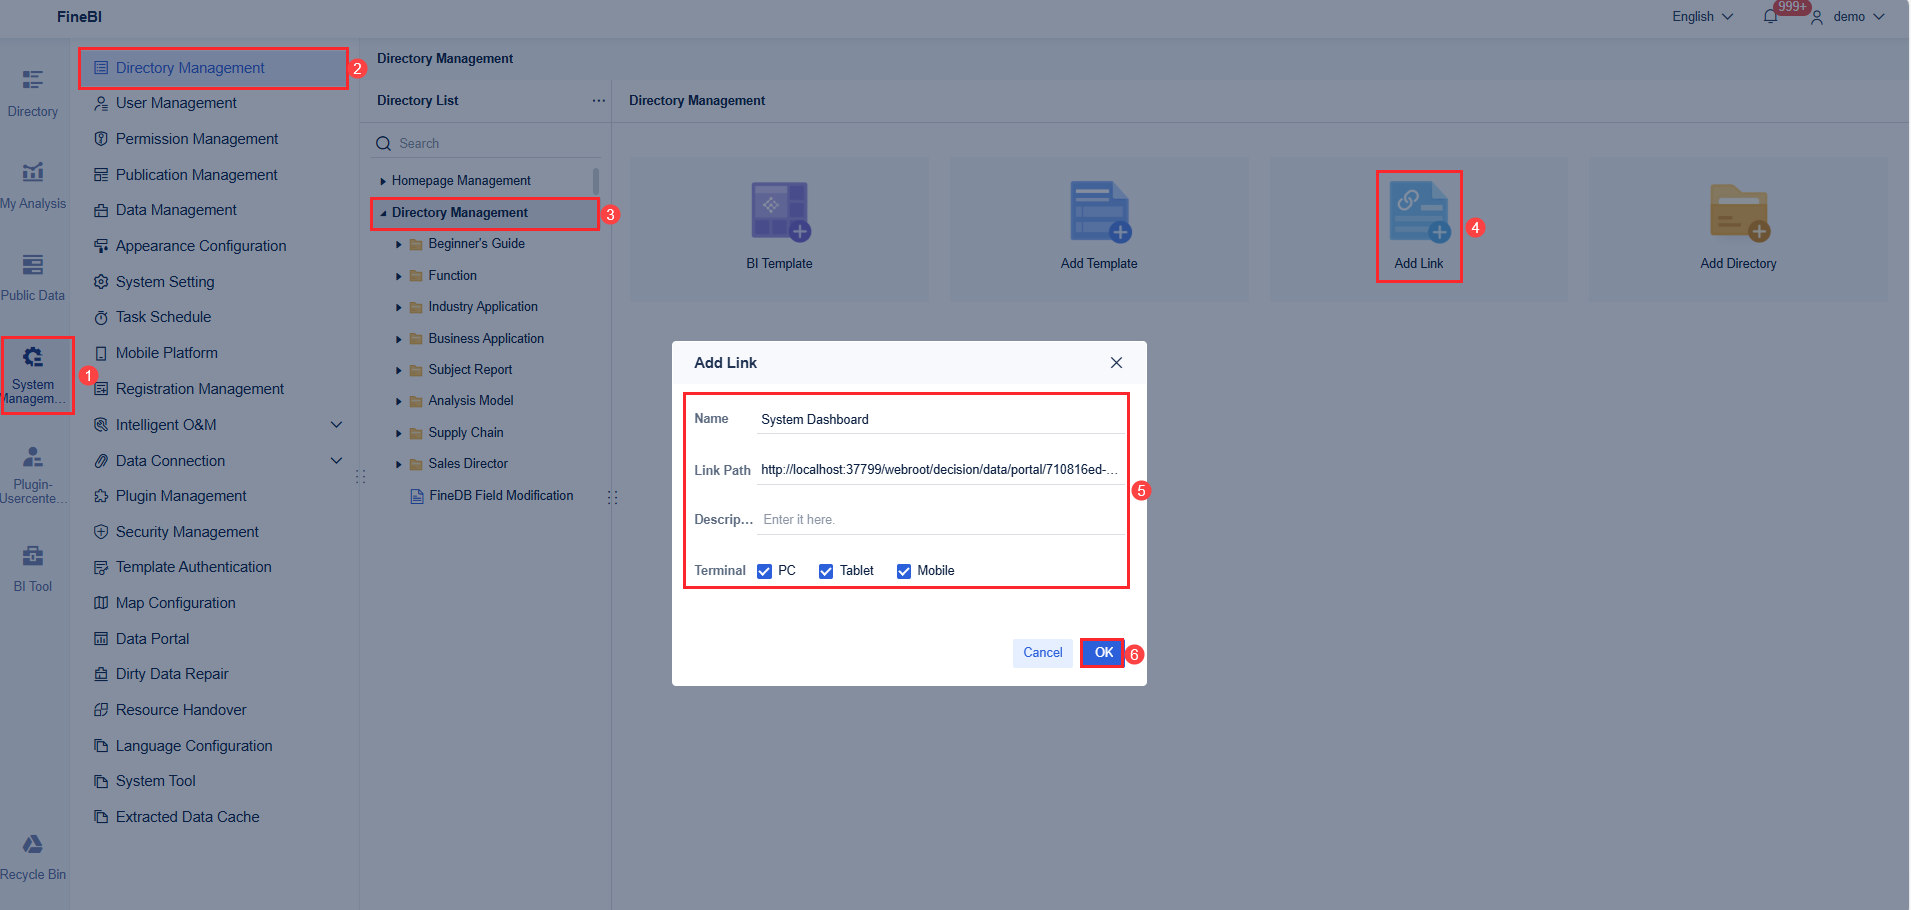Viewport: 1911px width, 910px height.
Task: Open the Directory List three-dots menu
Action: pos(599,101)
